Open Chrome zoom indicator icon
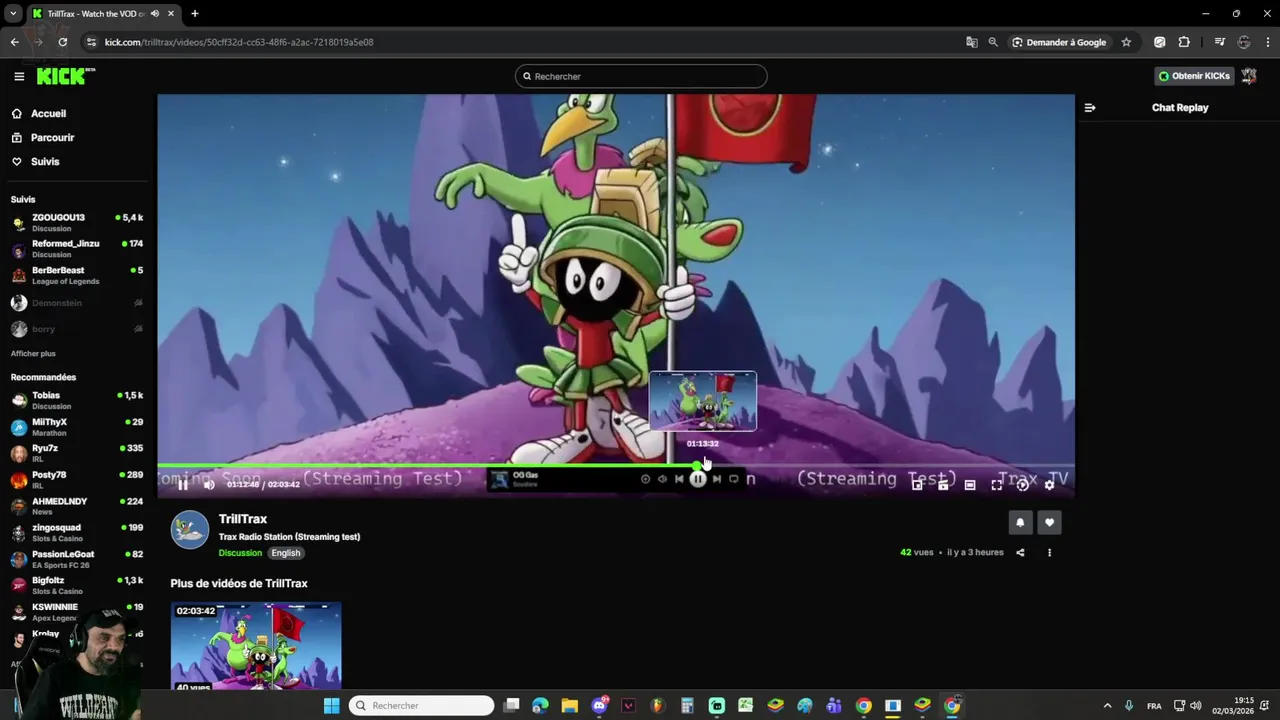1280x720 pixels. click(x=993, y=42)
